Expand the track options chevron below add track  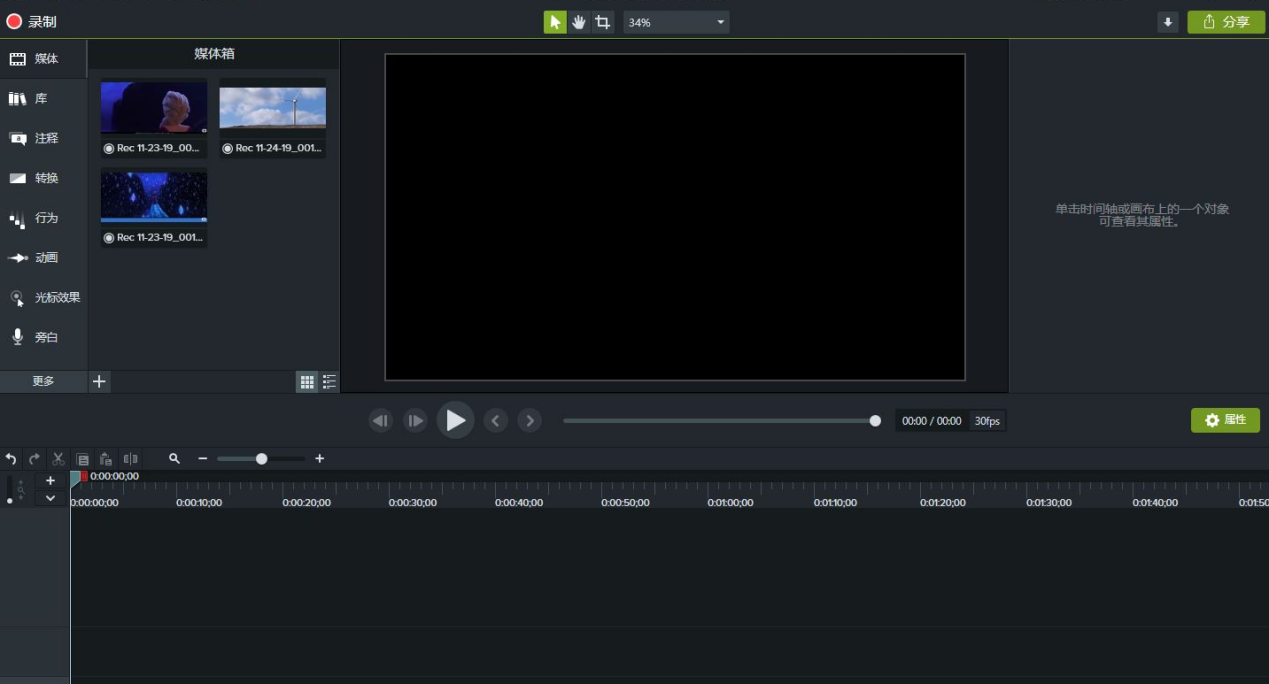[x=50, y=498]
